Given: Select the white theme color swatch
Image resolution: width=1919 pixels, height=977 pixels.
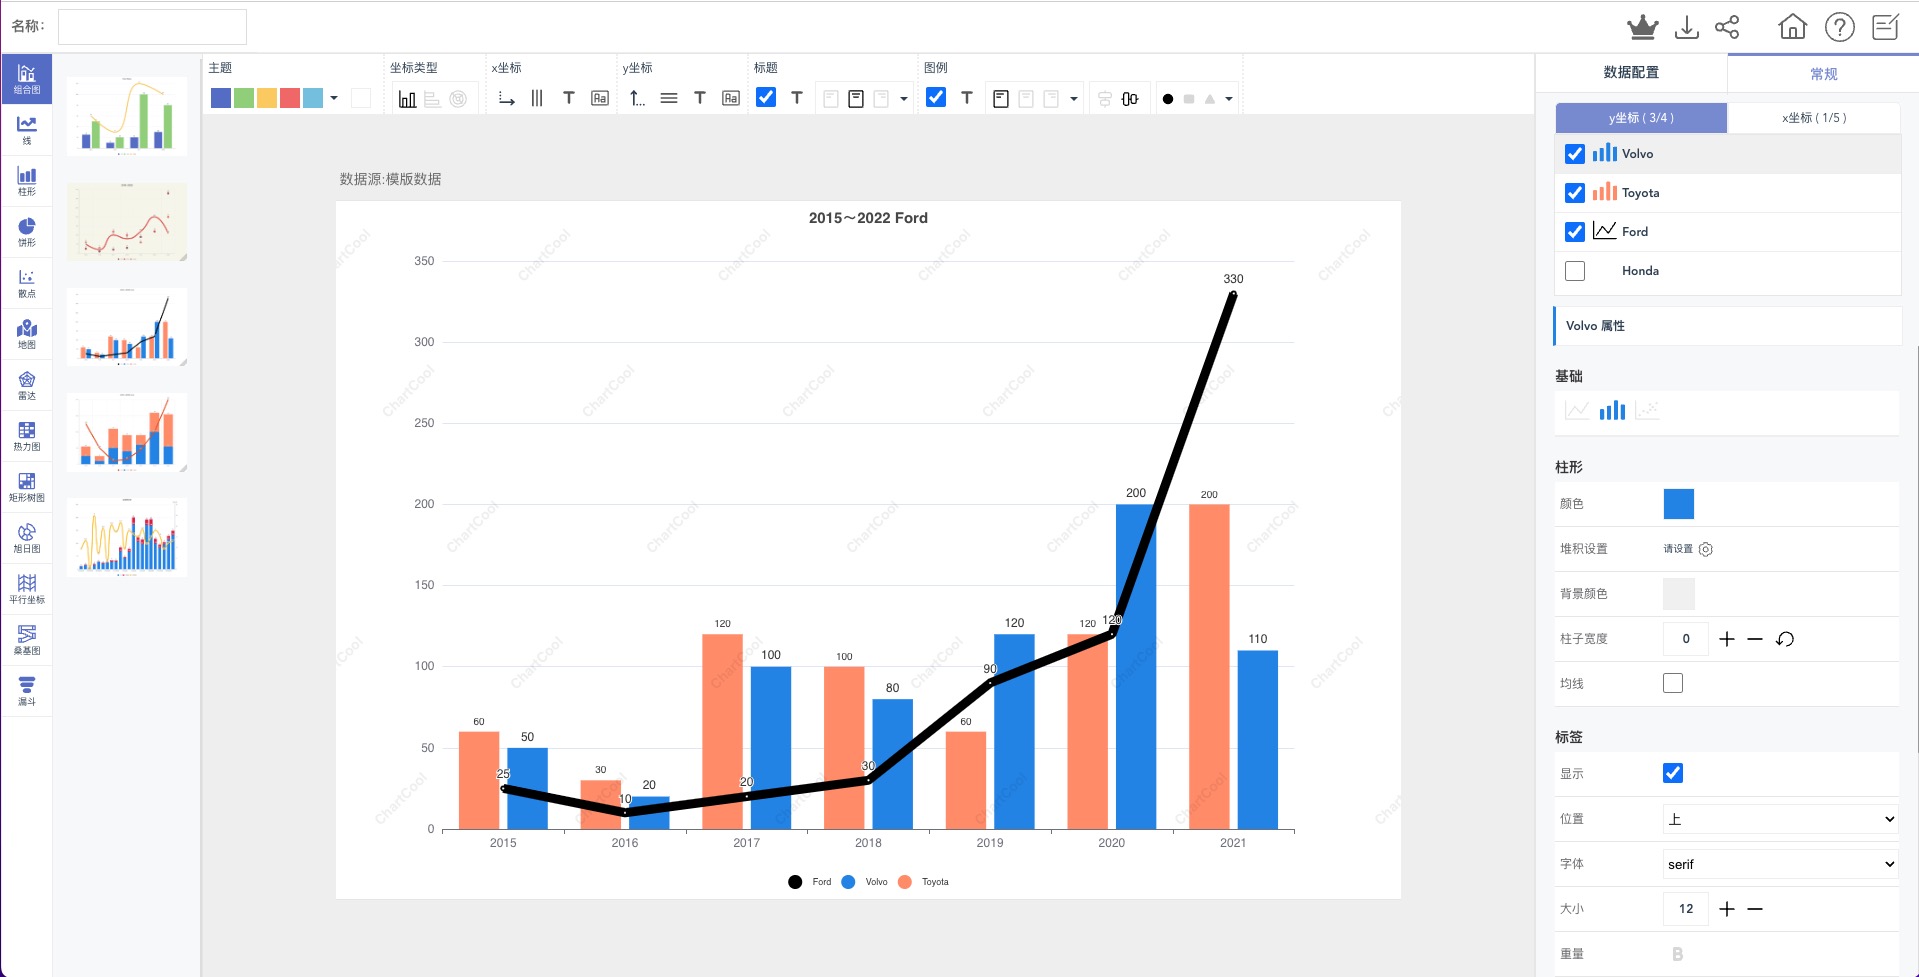Looking at the screenshot, I should point(361,98).
